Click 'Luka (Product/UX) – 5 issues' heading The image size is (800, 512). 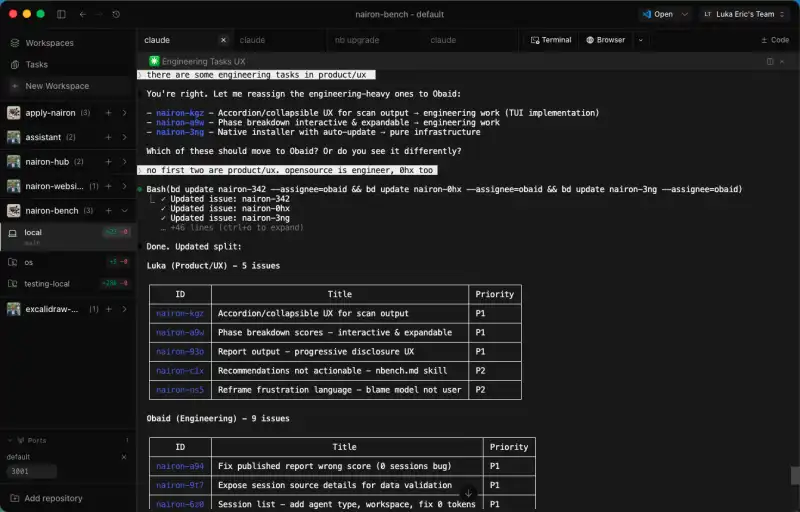(x=213, y=266)
